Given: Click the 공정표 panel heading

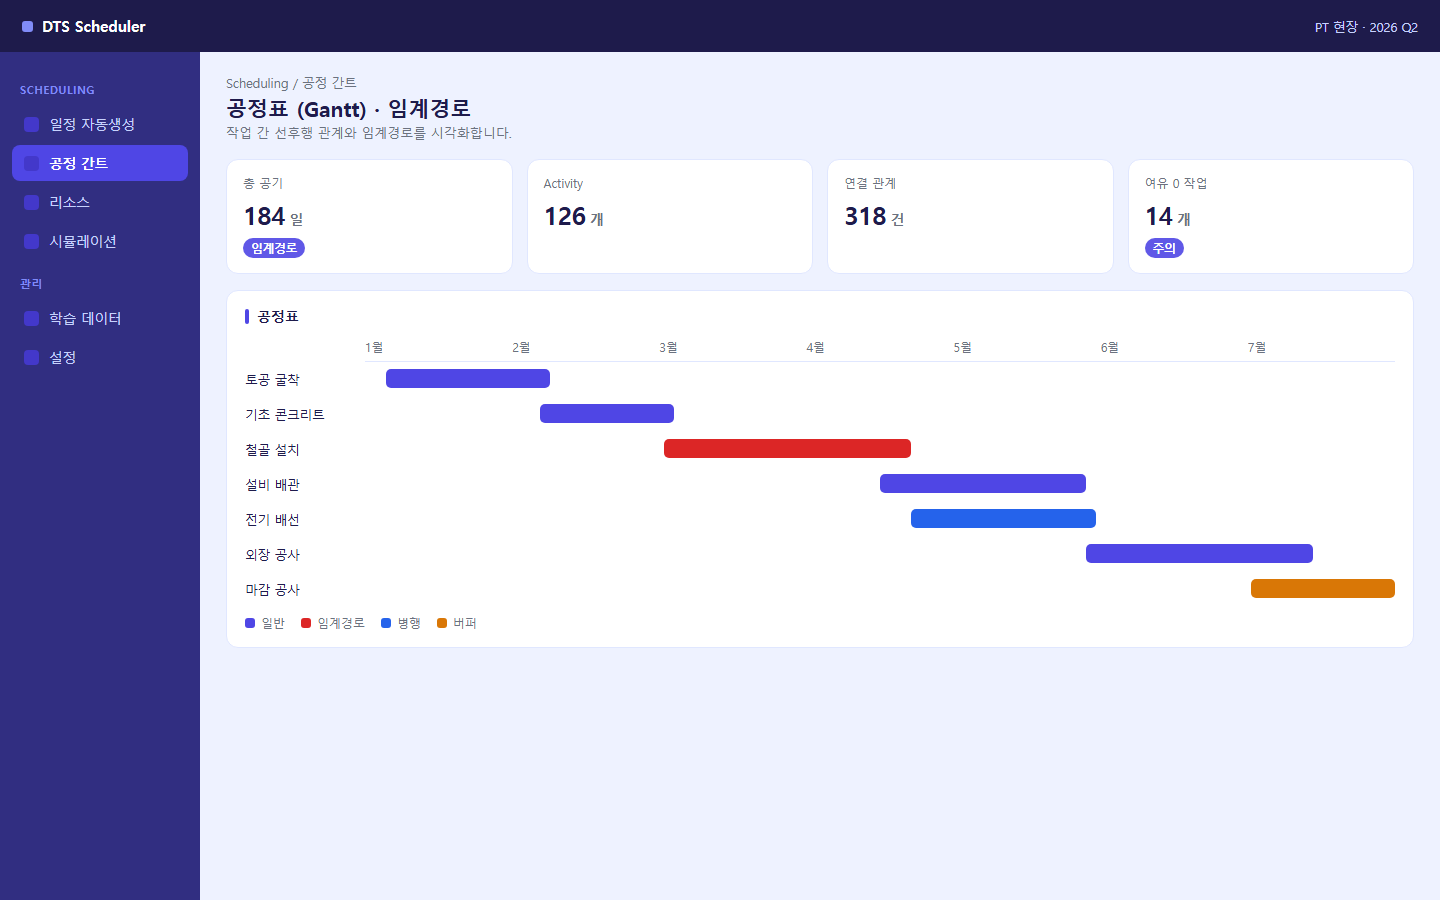Looking at the screenshot, I should (x=278, y=317).
